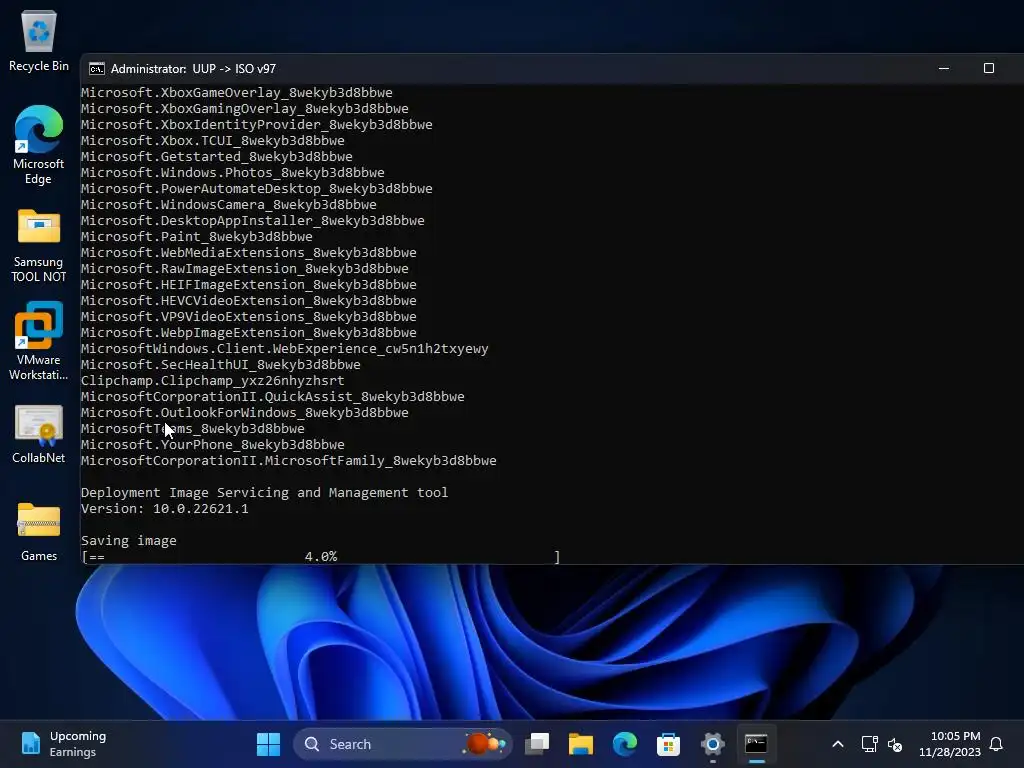Click the Administrator: UUP -> ISO v97 title text
This screenshot has width=1024, height=768.
point(193,69)
